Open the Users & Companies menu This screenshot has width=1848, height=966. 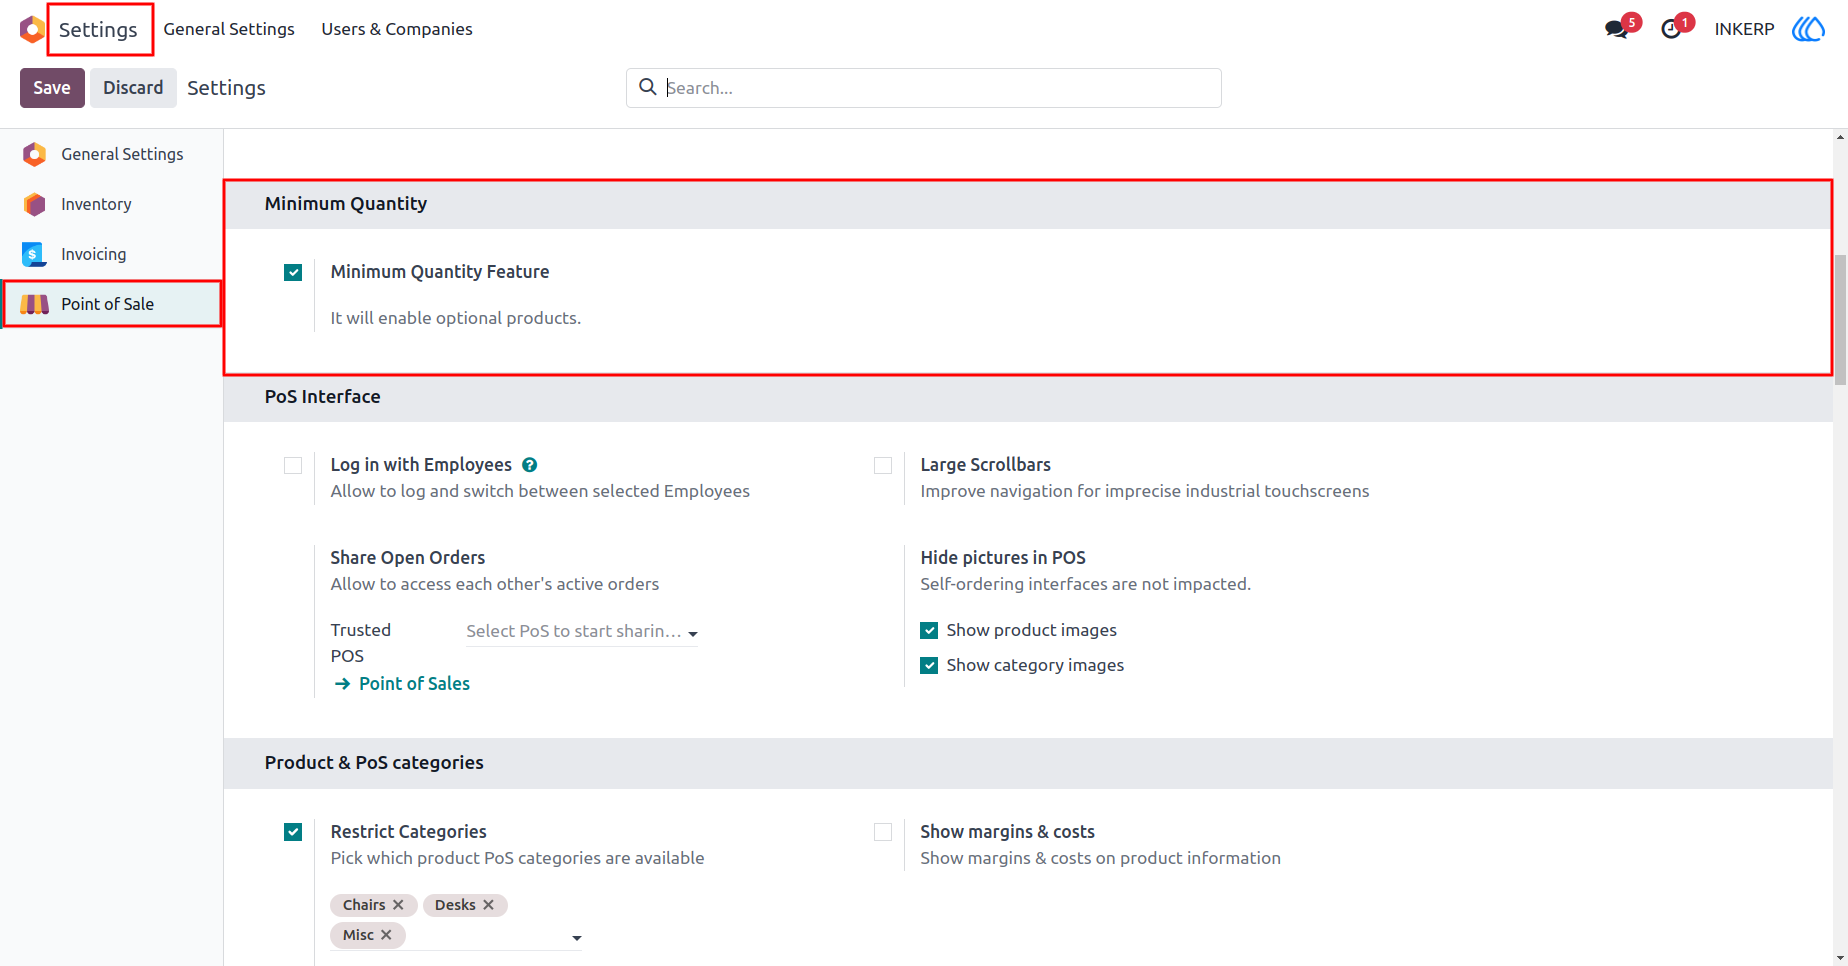[x=397, y=29]
